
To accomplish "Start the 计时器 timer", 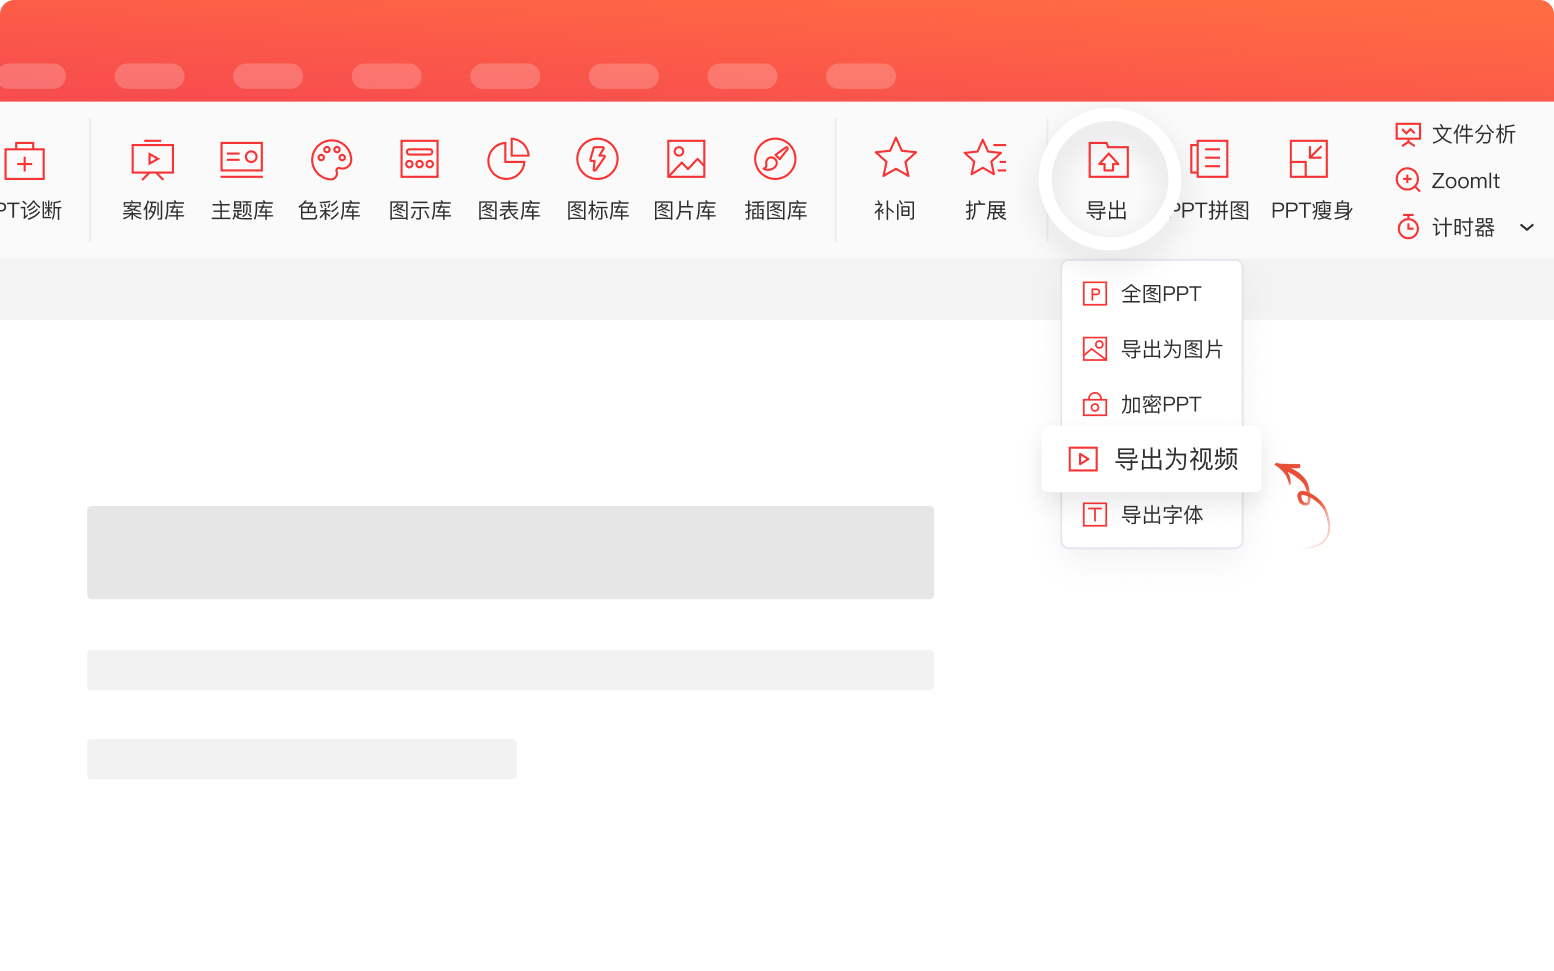I will coord(1445,227).
